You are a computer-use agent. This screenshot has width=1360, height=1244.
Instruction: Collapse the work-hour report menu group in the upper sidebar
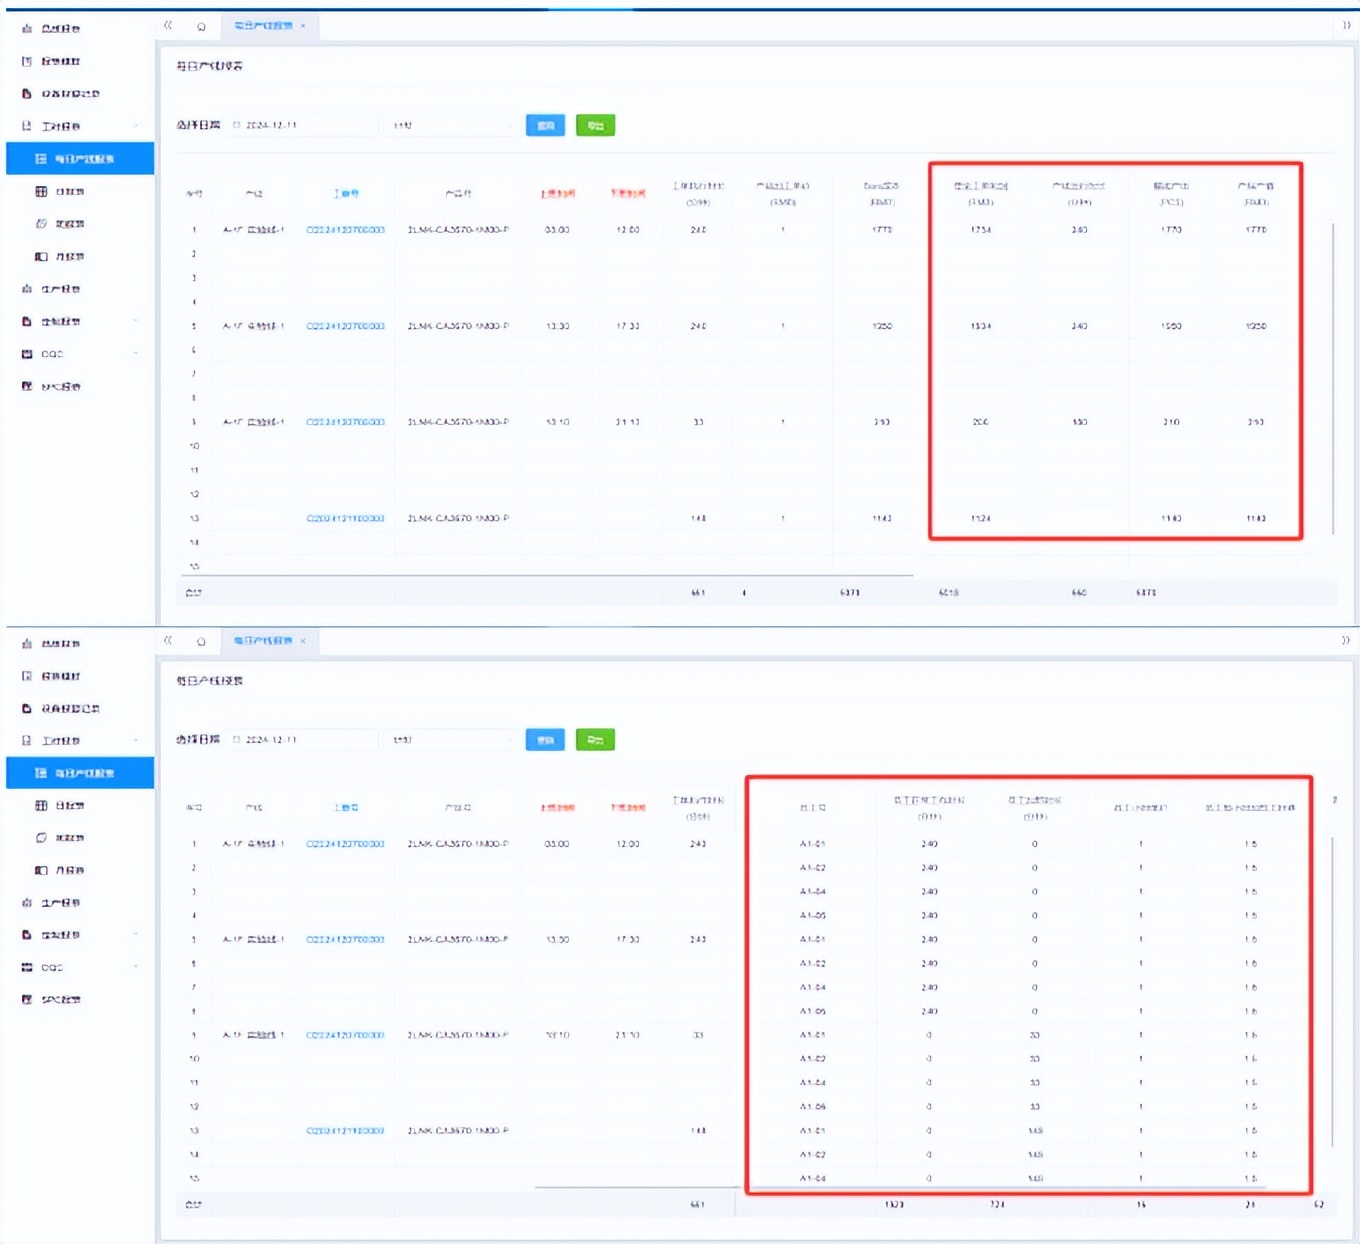click(x=135, y=126)
